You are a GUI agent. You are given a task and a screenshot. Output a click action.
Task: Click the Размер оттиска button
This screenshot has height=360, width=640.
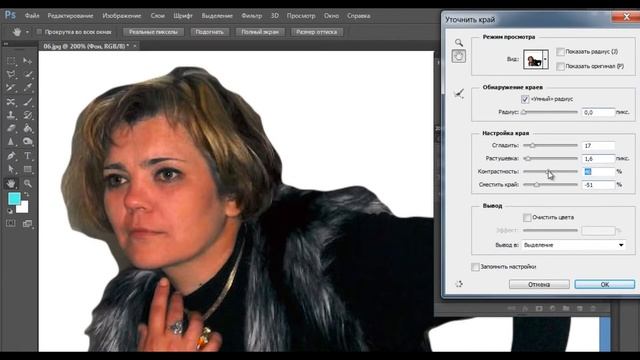pyautogui.click(x=316, y=32)
